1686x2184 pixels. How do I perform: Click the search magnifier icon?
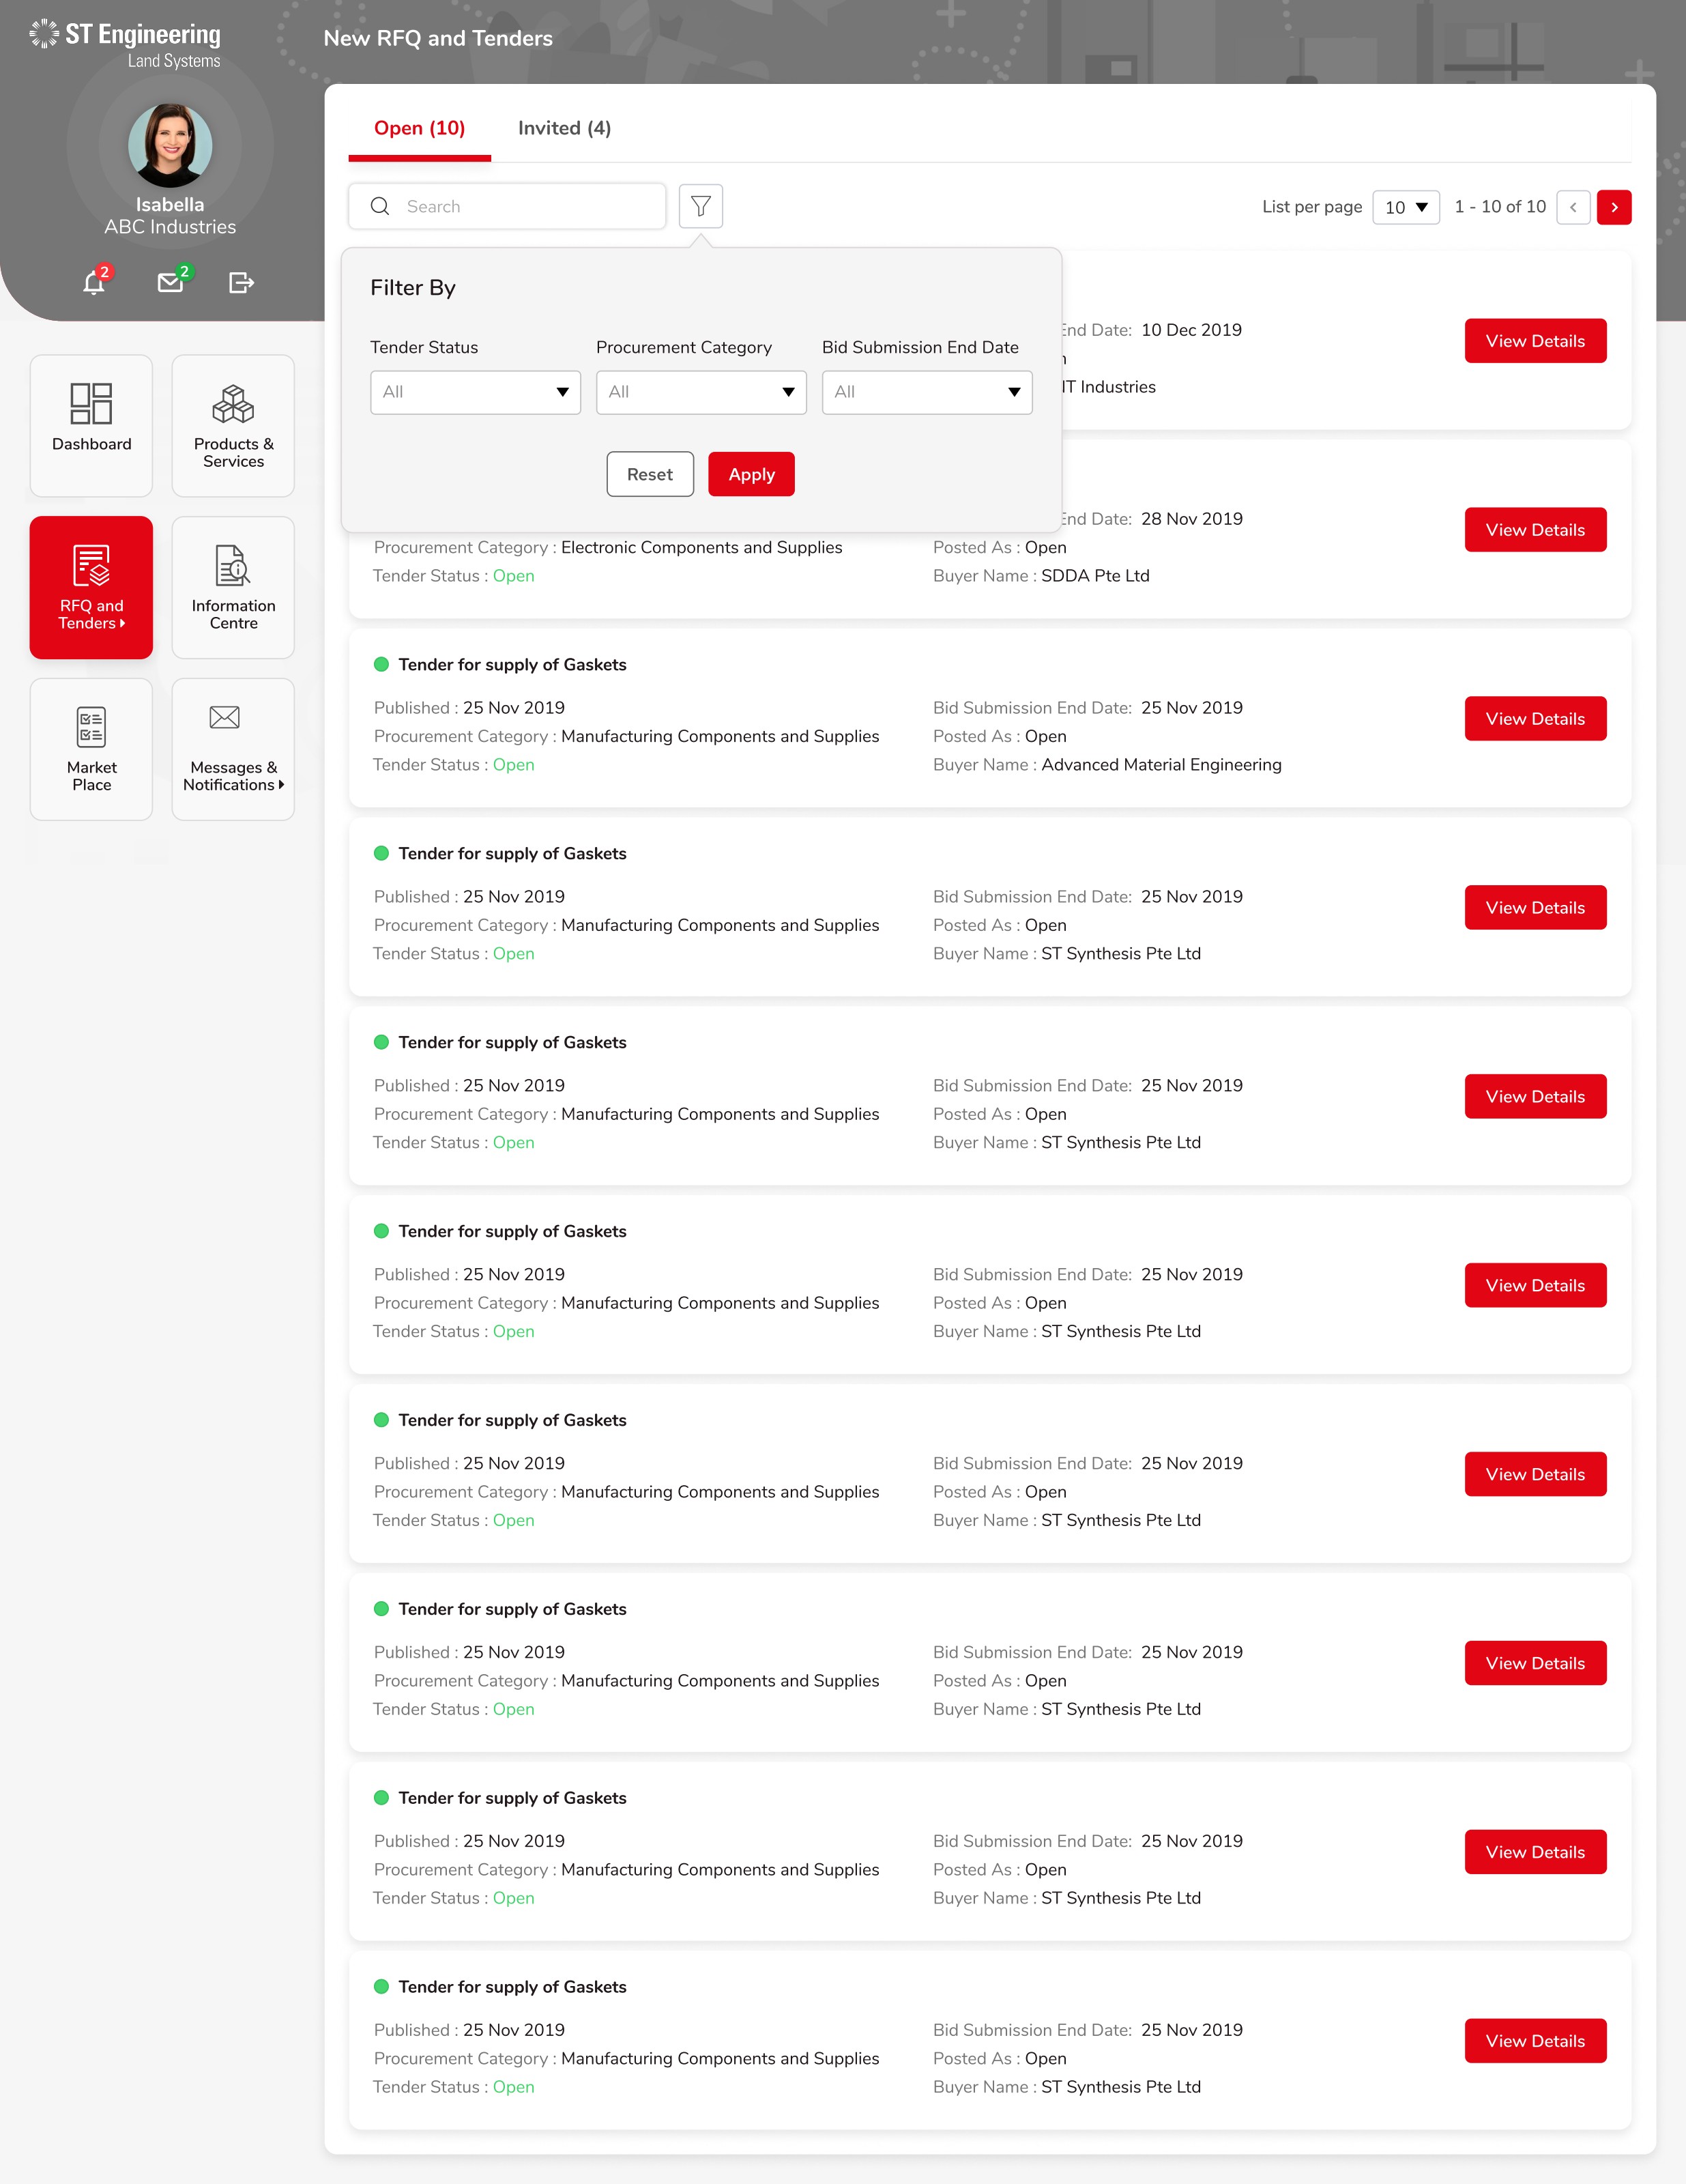(380, 206)
